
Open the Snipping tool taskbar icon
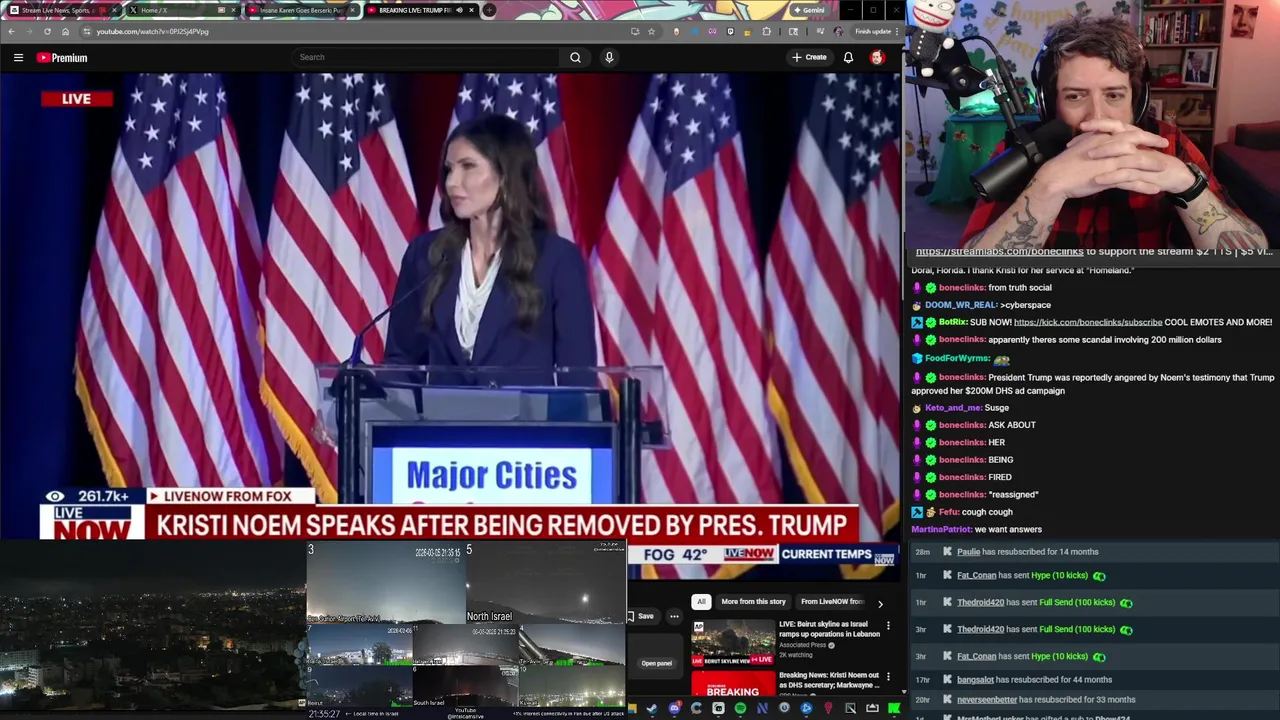(851, 708)
